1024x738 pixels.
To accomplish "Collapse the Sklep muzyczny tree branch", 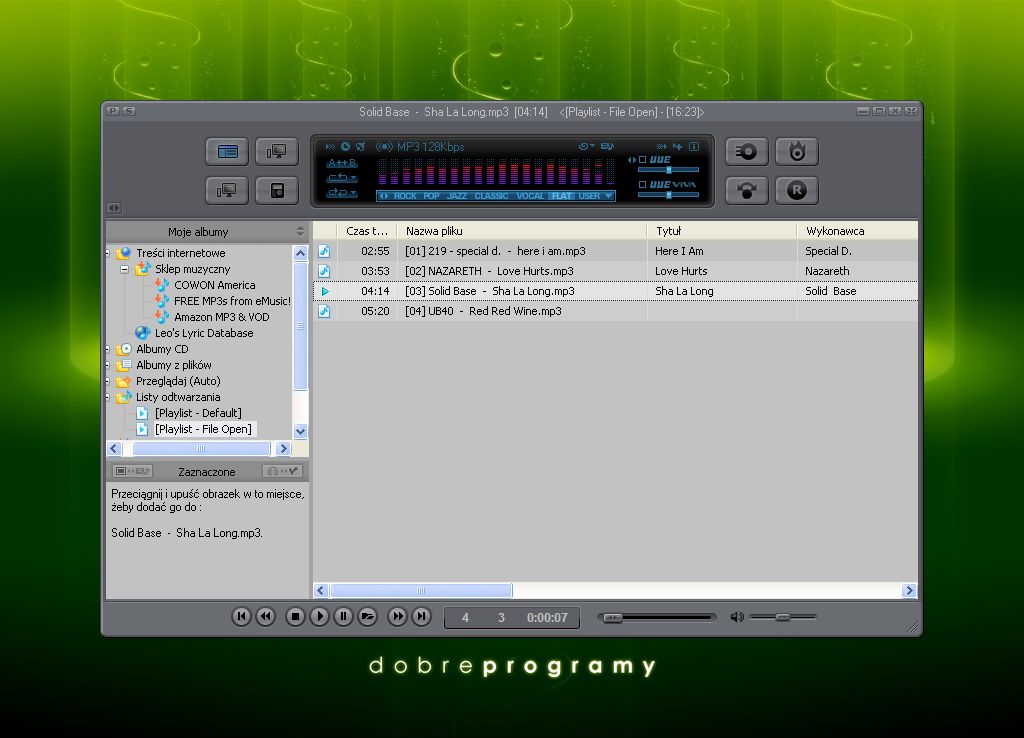I will pyautogui.click(x=124, y=268).
